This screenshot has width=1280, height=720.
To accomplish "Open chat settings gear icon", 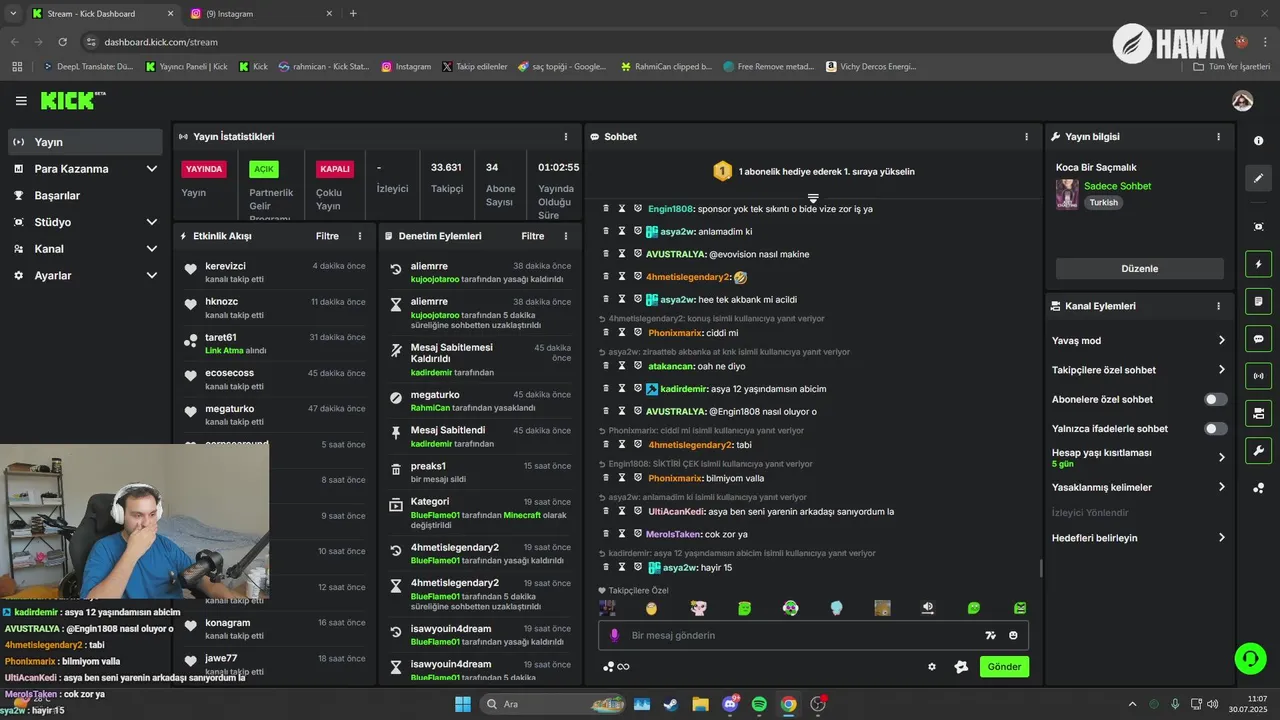I will click(932, 667).
